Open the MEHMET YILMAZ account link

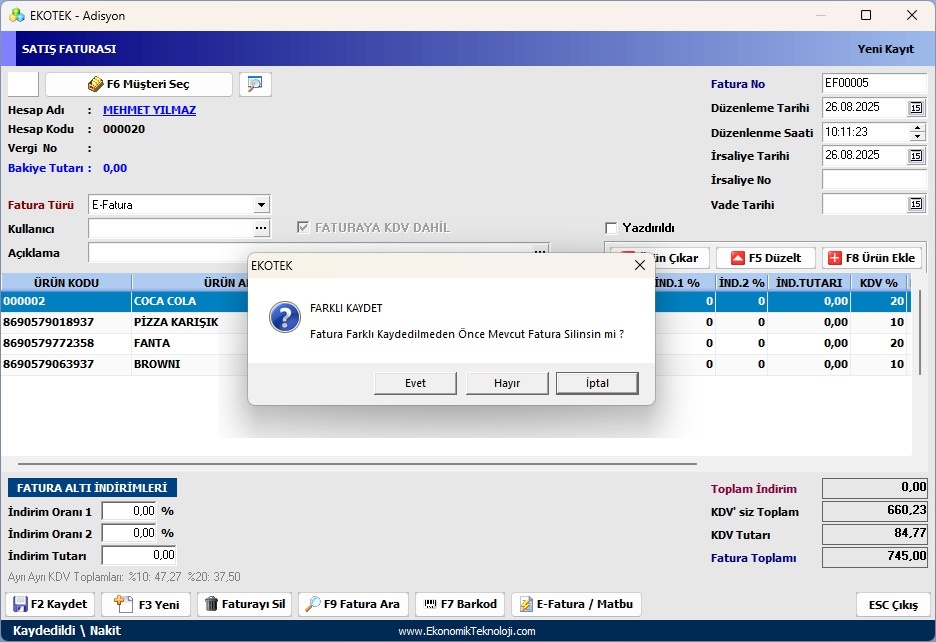[149, 110]
